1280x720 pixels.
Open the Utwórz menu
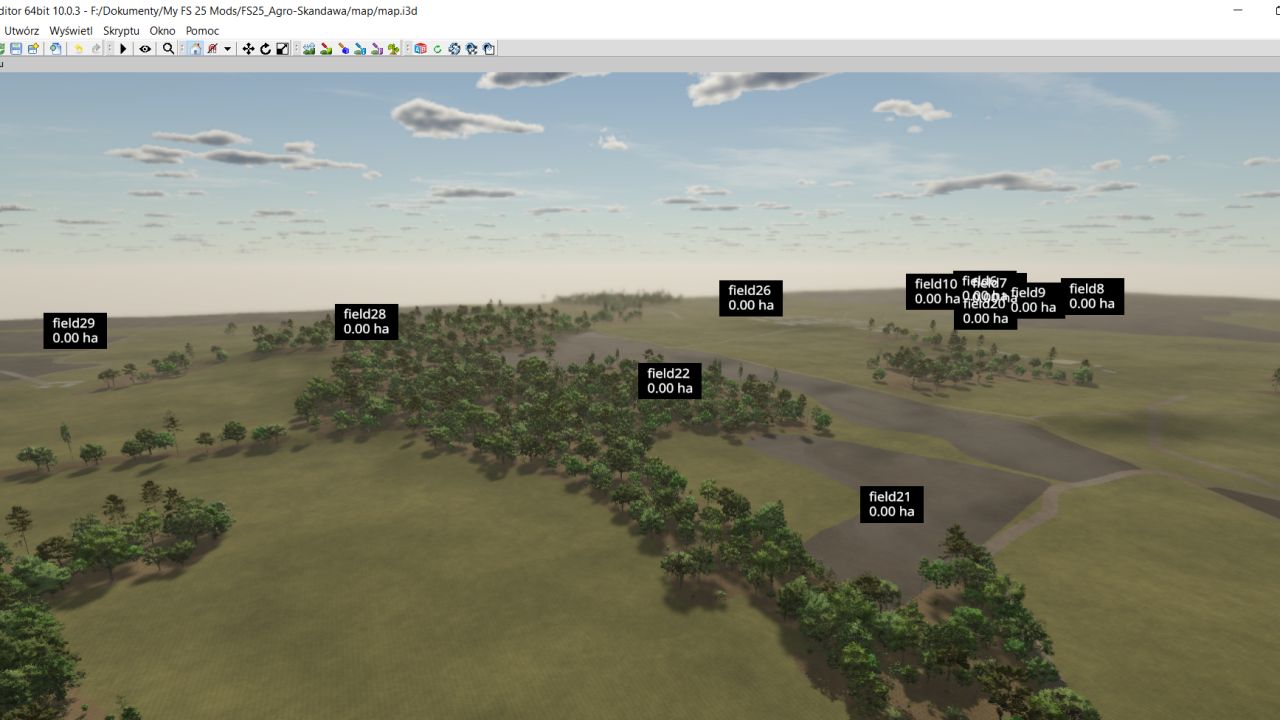coord(22,31)
